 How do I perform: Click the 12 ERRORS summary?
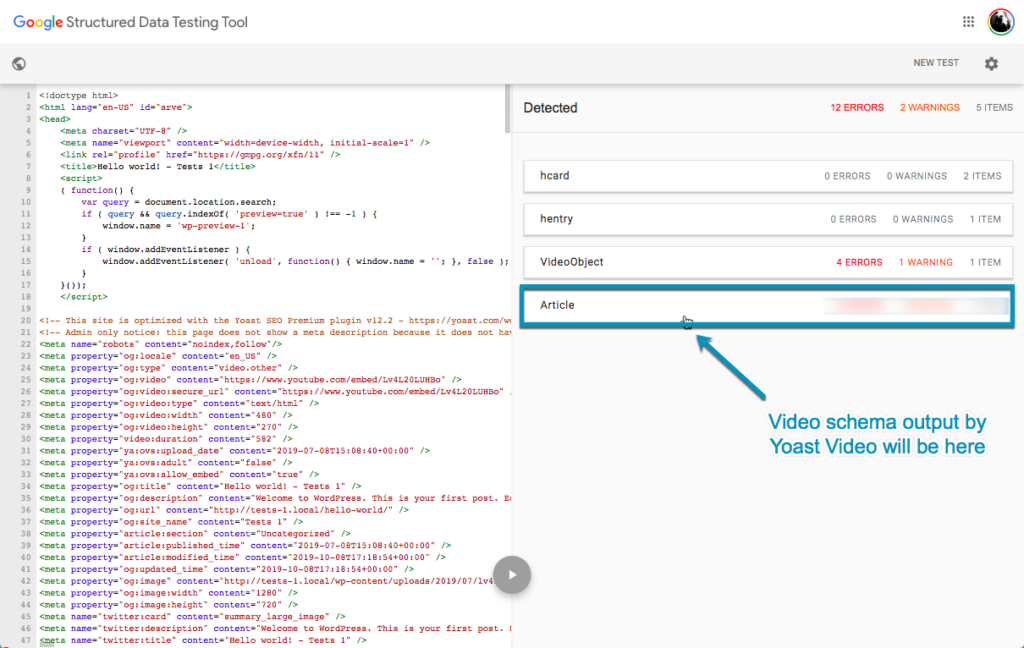point(857,107)
